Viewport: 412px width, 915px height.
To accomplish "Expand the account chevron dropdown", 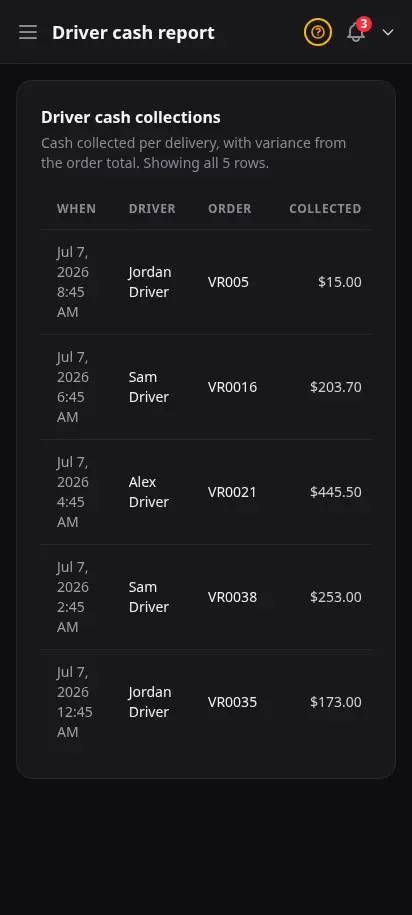I will point(388,32).
